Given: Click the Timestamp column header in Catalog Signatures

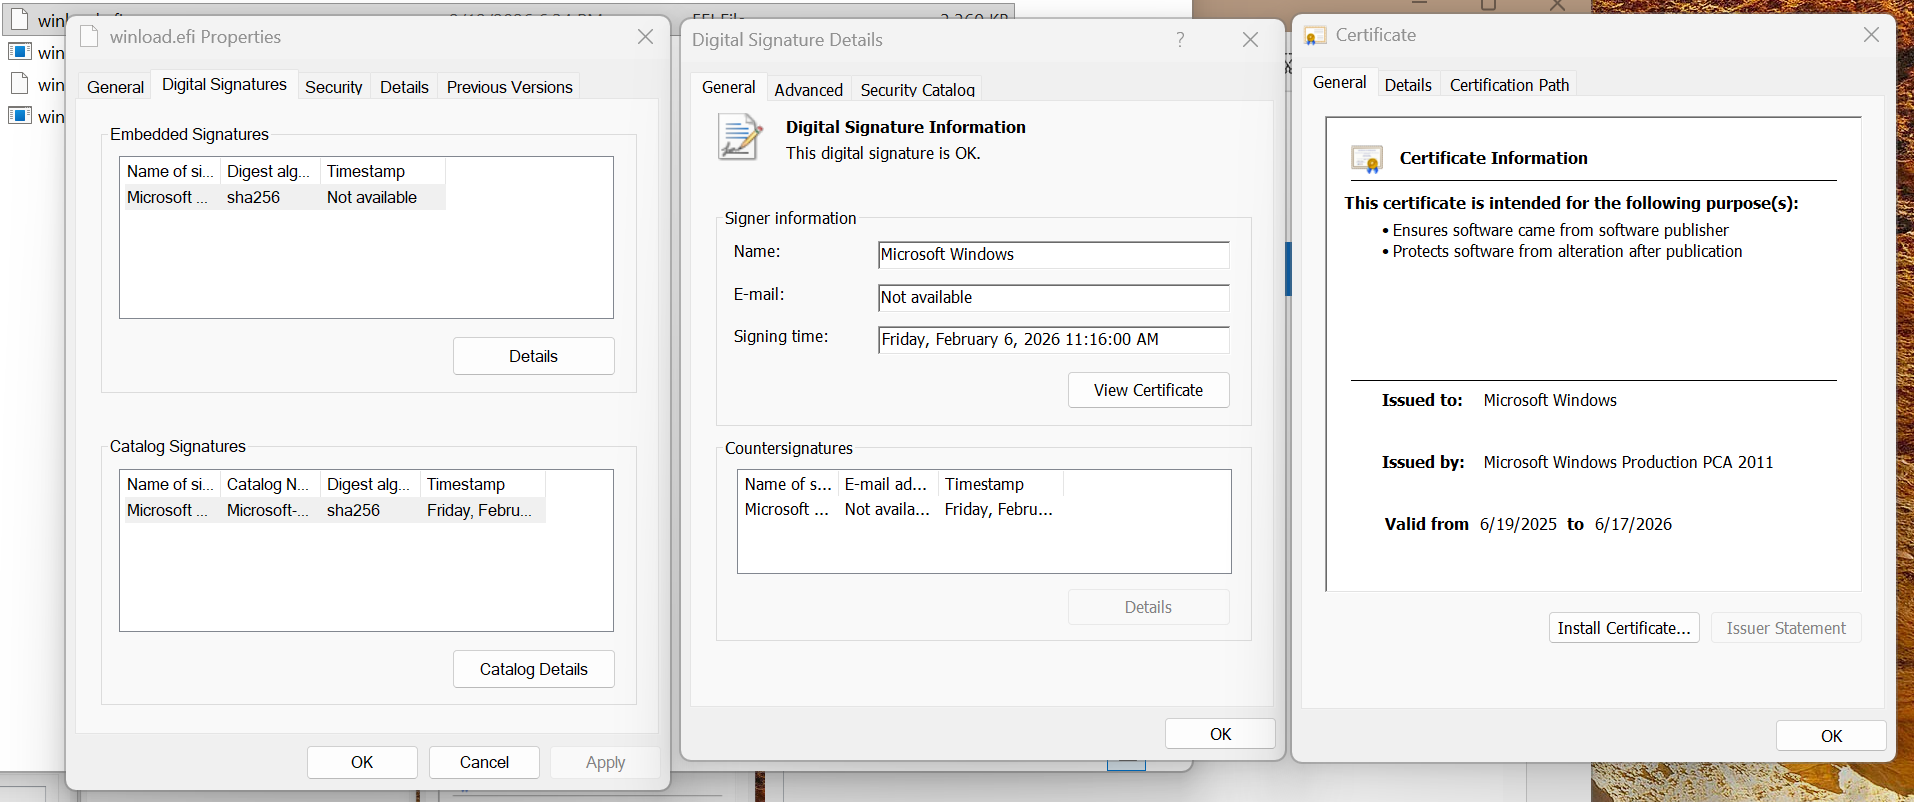Looking at the screenshot, I should (x=483, y=484).
